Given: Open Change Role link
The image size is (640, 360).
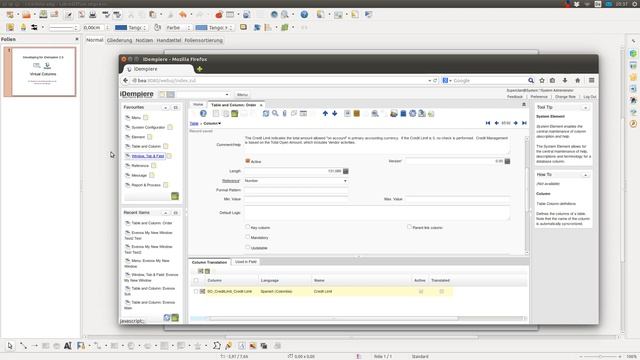Looking at the screenshot, I should [x=565, y=97].
